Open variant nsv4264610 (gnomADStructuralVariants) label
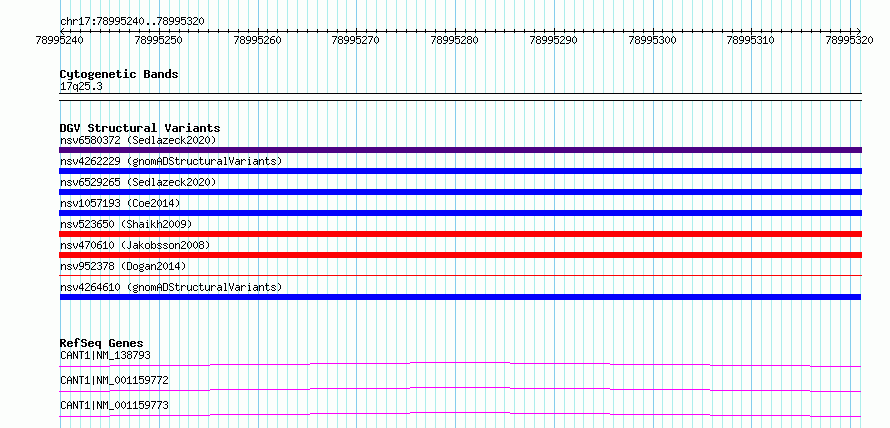This screenshot has width=890, height=428. click(x=171, y=287)
